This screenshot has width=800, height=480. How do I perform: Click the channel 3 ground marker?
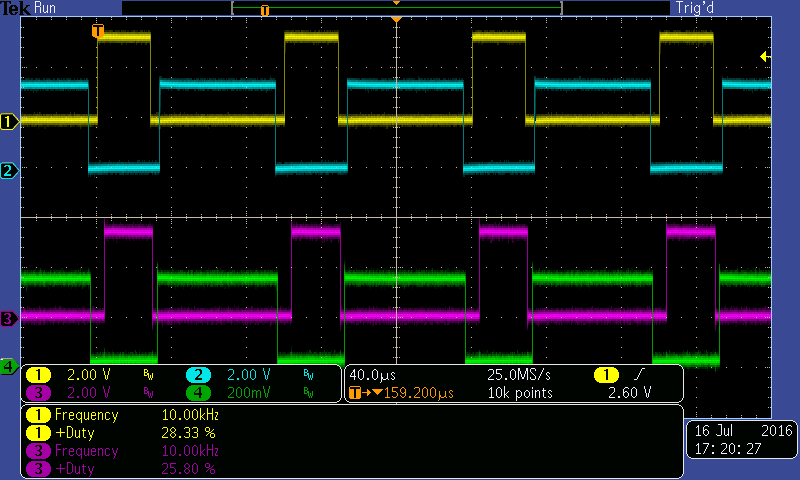point(9,319)
